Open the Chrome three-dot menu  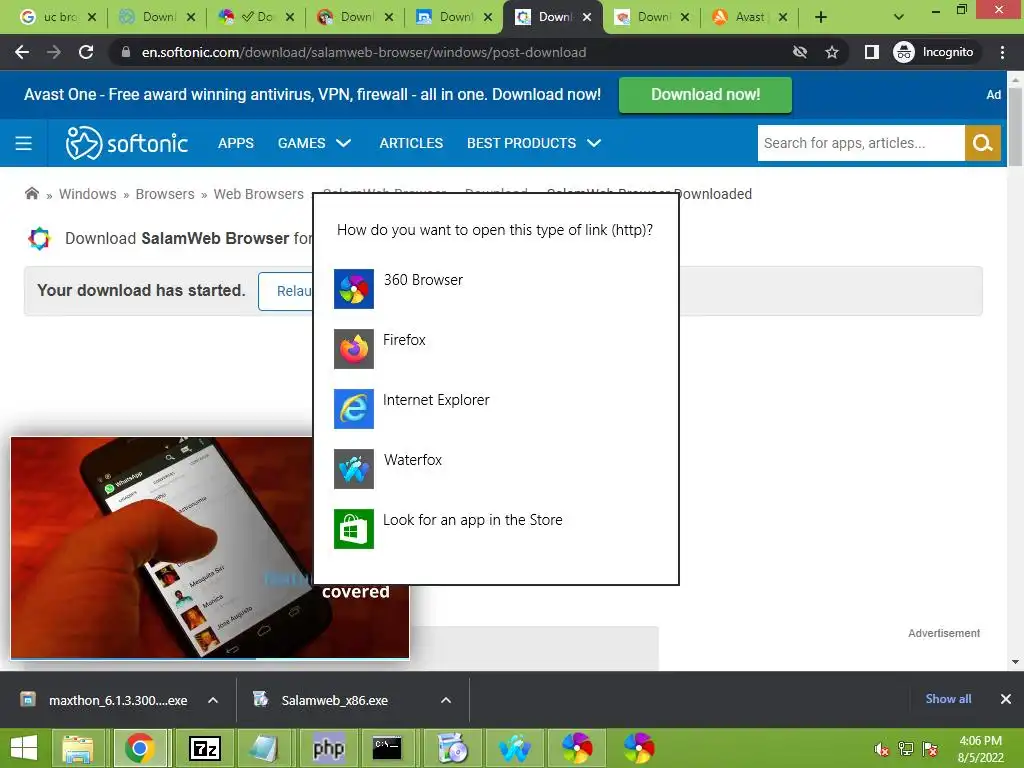(1002, 52)
